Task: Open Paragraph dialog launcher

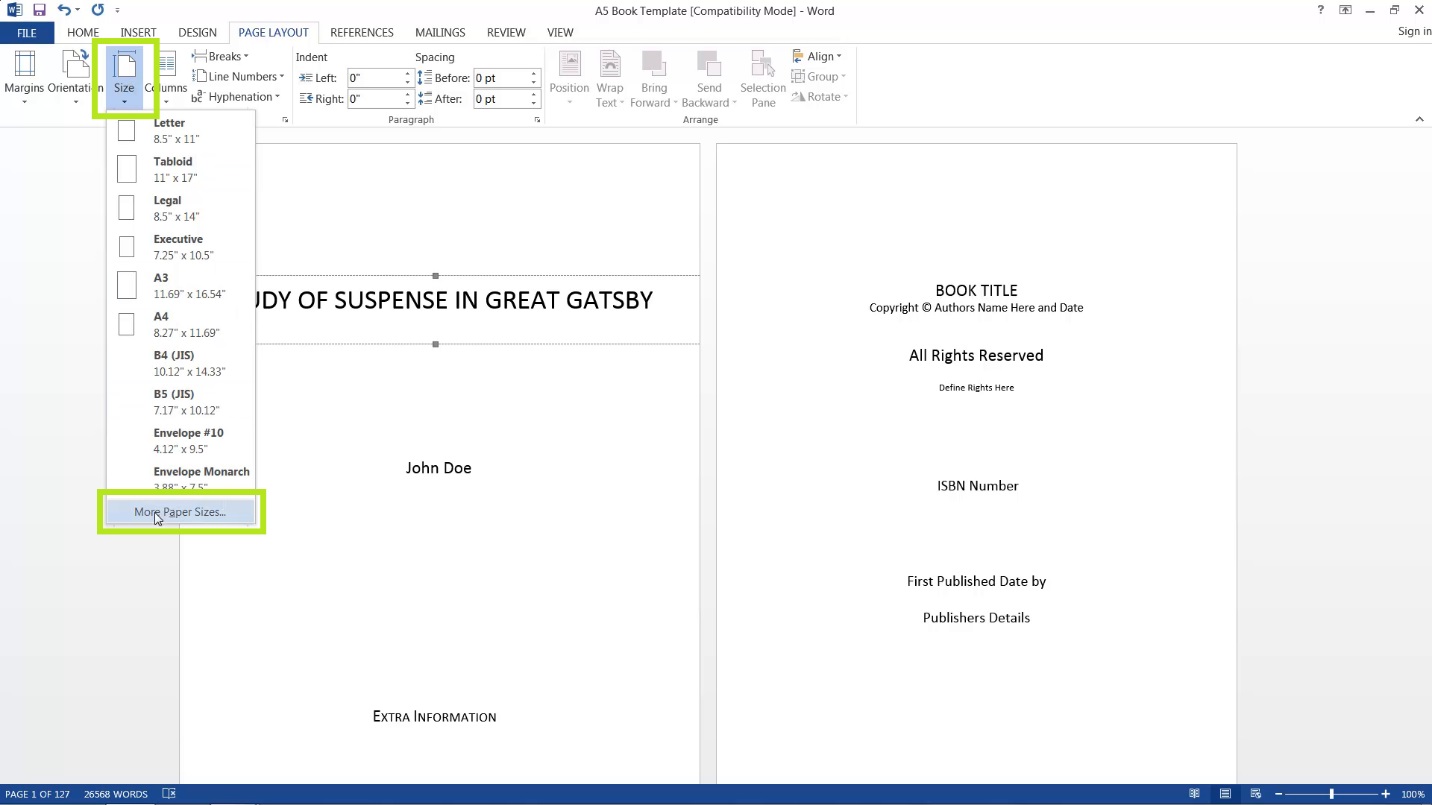Action: tap(537, 120)
